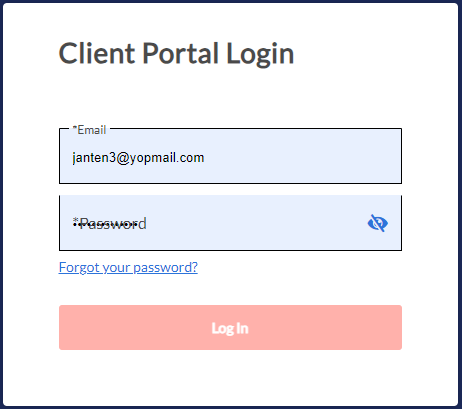Viewport: 462px width, 409px height.
Task: Click the pink Log In button
Action: coord(230,328)
